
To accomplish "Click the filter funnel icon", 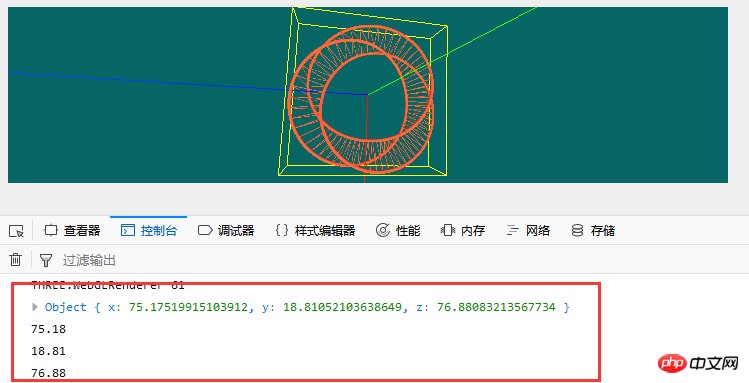I will [46, 260].
